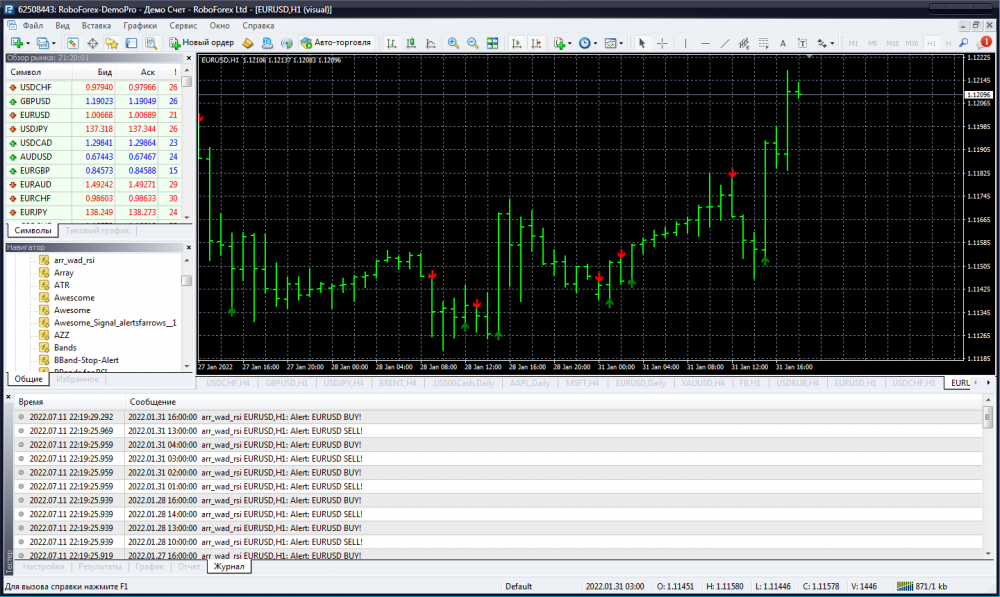Switch timeframe to M1
Image resolution: width=1000 pixels, height=597 pixels.
pyautogui.click(x=853, y=43)
